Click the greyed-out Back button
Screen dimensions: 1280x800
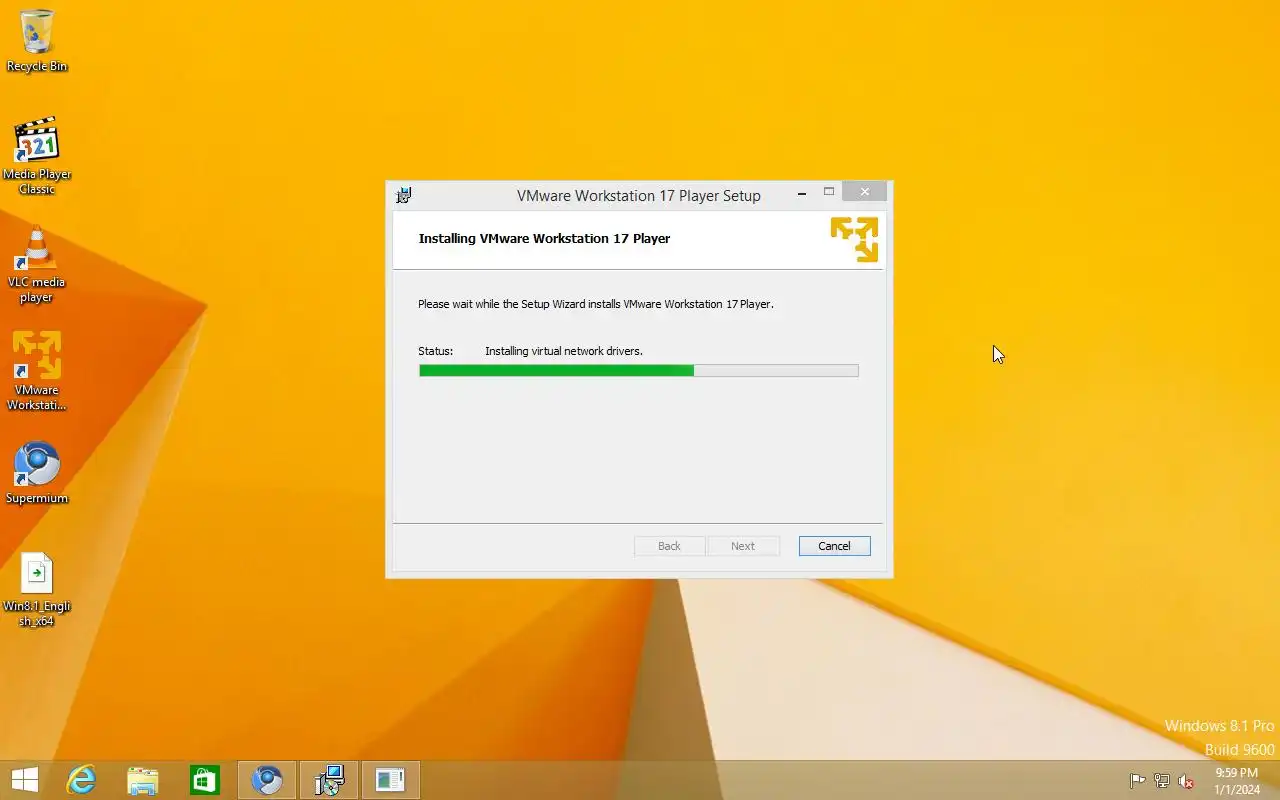click(x=669, y=546)
